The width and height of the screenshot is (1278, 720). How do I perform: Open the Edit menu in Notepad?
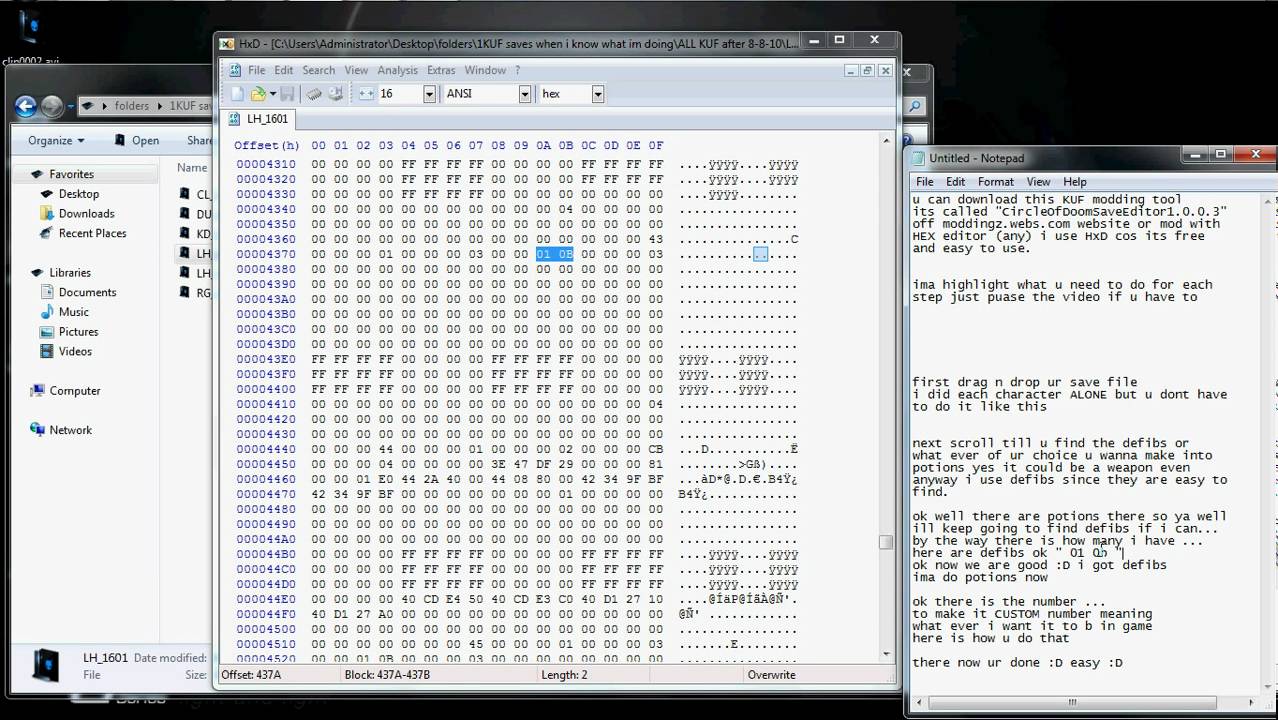tap(956, 182)
